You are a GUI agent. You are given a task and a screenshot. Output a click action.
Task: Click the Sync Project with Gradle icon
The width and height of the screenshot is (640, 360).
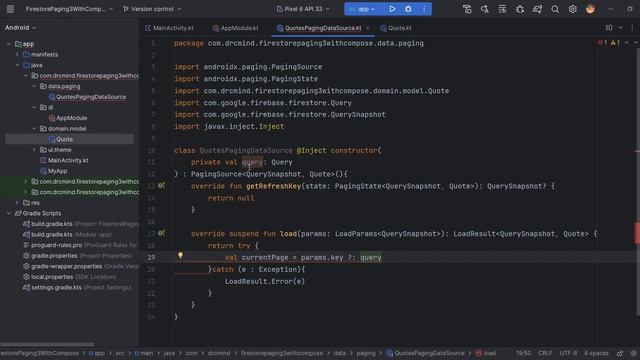point(537,9)
